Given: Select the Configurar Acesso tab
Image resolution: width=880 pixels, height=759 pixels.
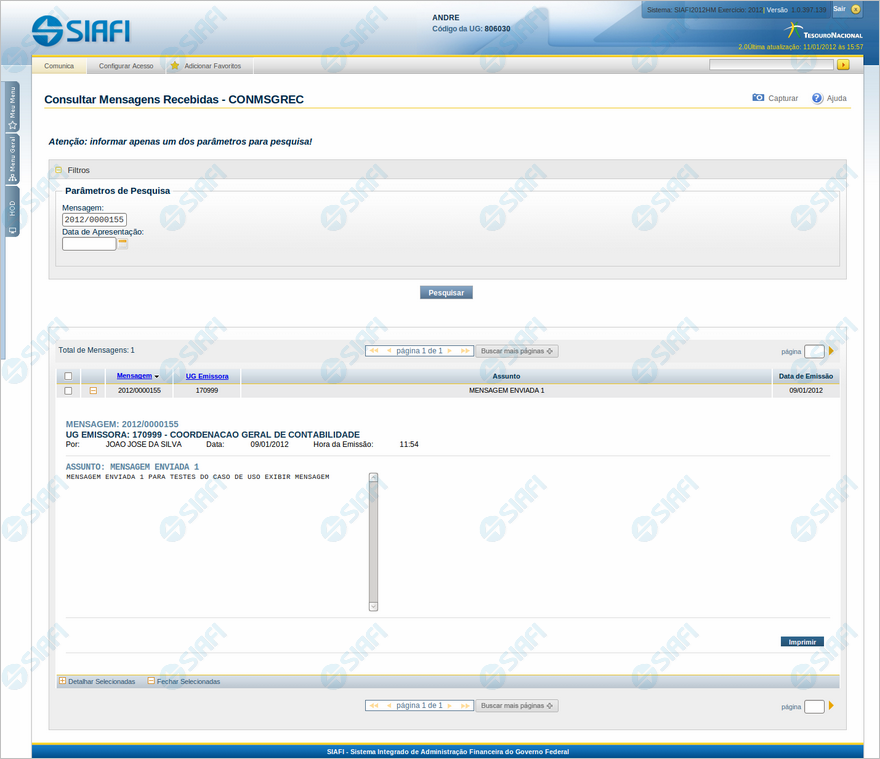Looking at the screenshot, I should click(126, 65).
